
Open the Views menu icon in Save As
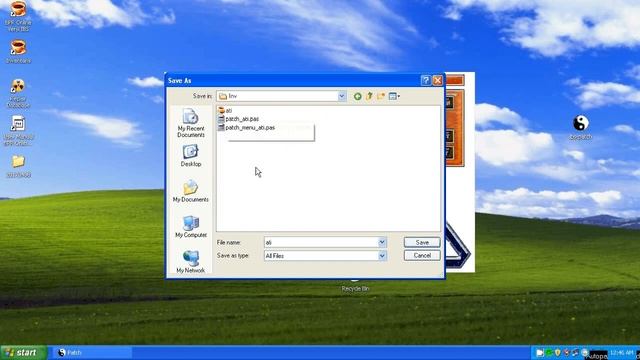pos(394,96)
